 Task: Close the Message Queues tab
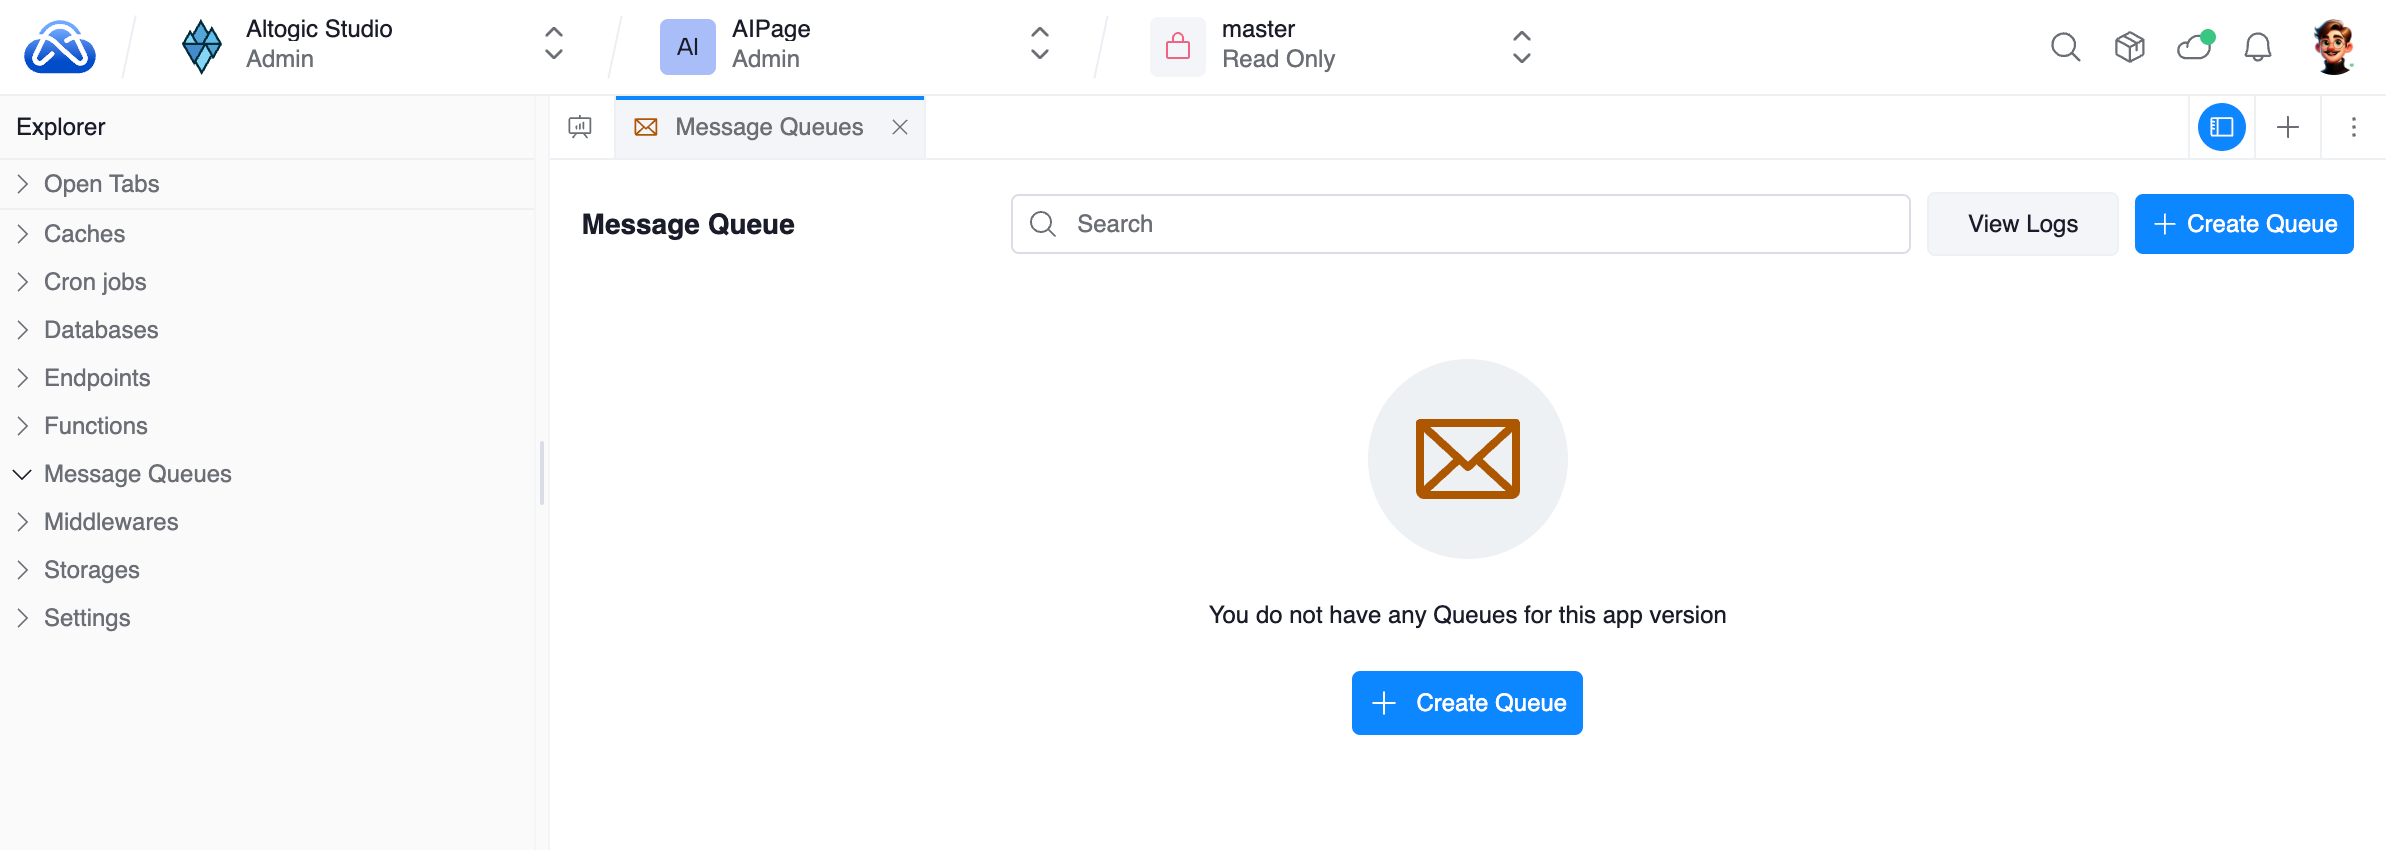pyautogui.click(x=900, y=127)
